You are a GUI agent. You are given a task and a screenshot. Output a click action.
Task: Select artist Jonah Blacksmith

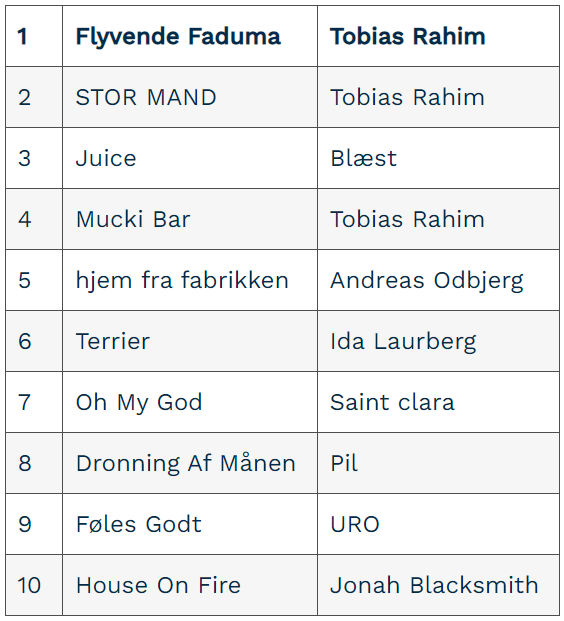(434, 585)
